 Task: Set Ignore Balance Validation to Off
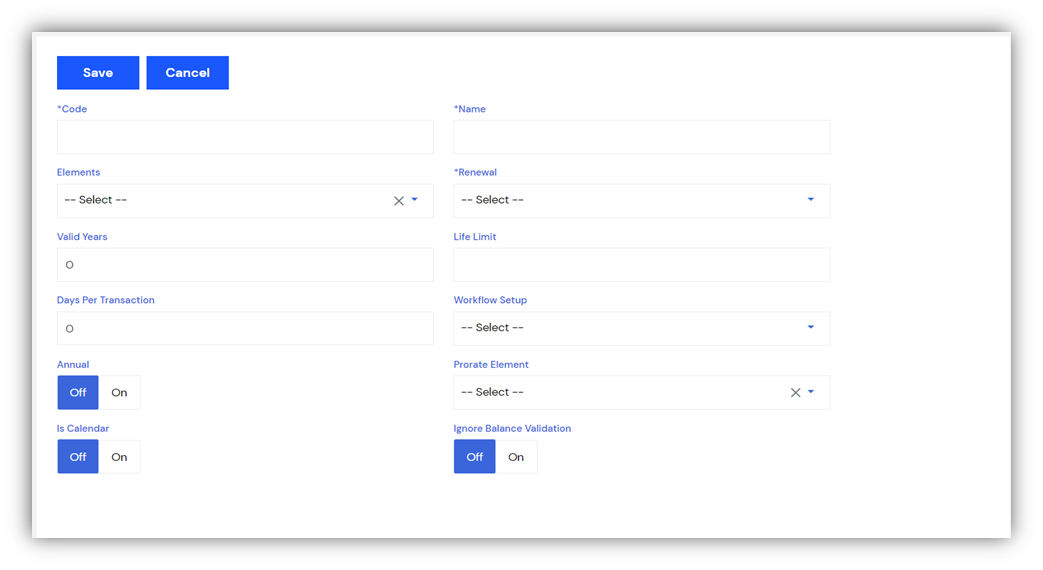[x=474, y=457]
